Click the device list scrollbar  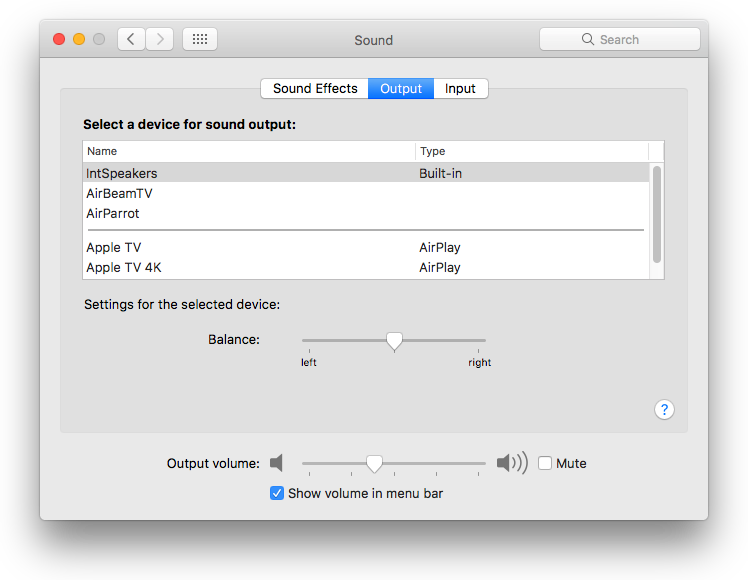[657, 213]
